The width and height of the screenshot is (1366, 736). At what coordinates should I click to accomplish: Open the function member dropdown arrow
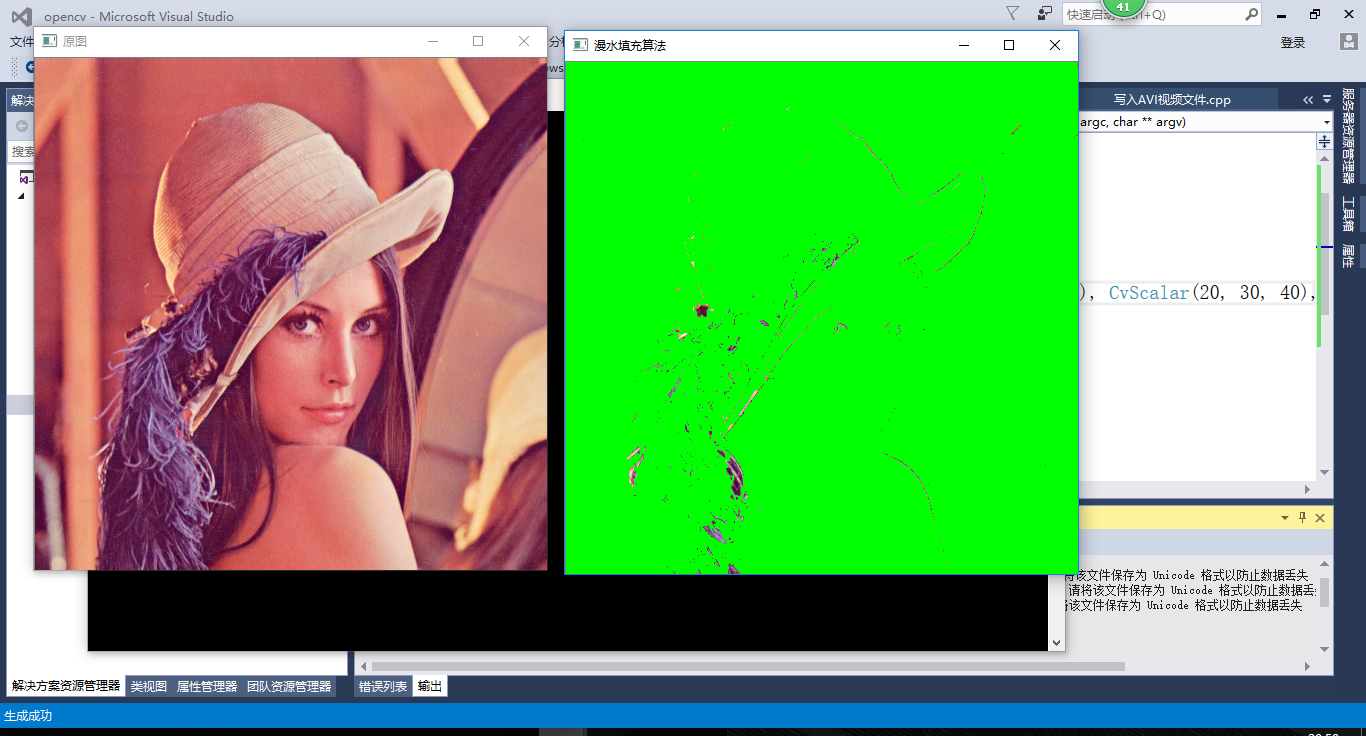pyautogui.click(x=1327, y=122)
